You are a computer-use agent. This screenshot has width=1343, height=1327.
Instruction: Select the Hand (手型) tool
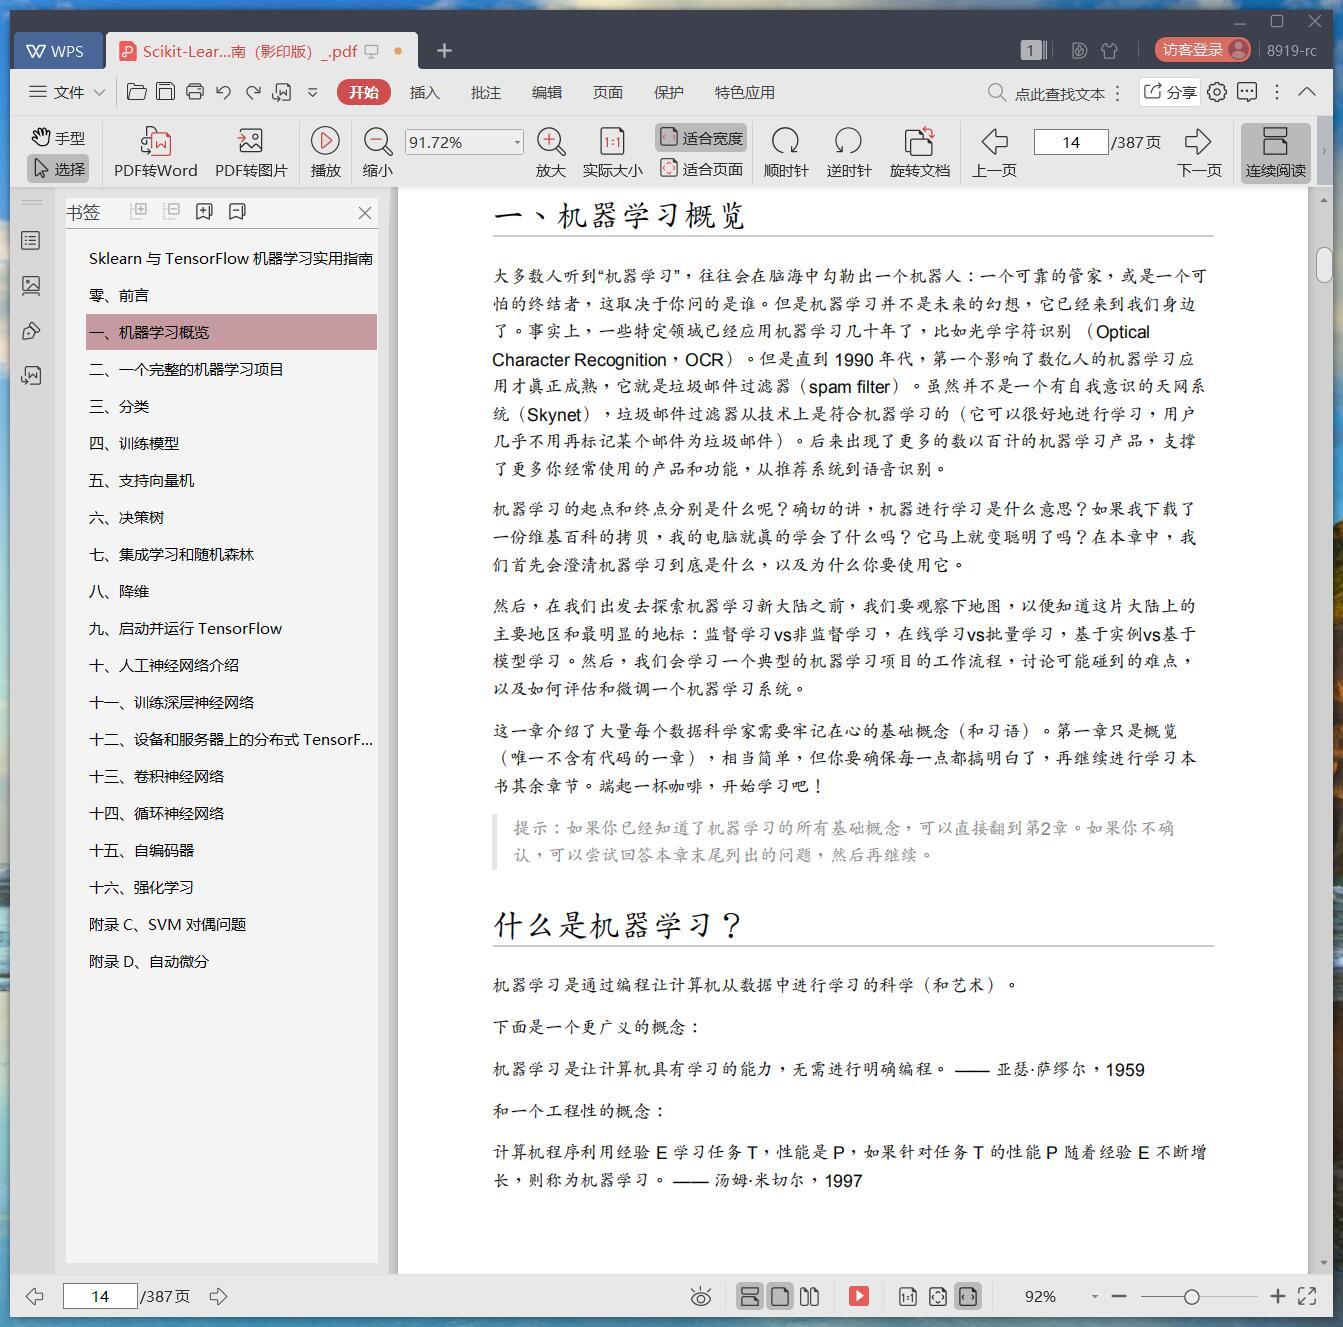pos(58,138)
